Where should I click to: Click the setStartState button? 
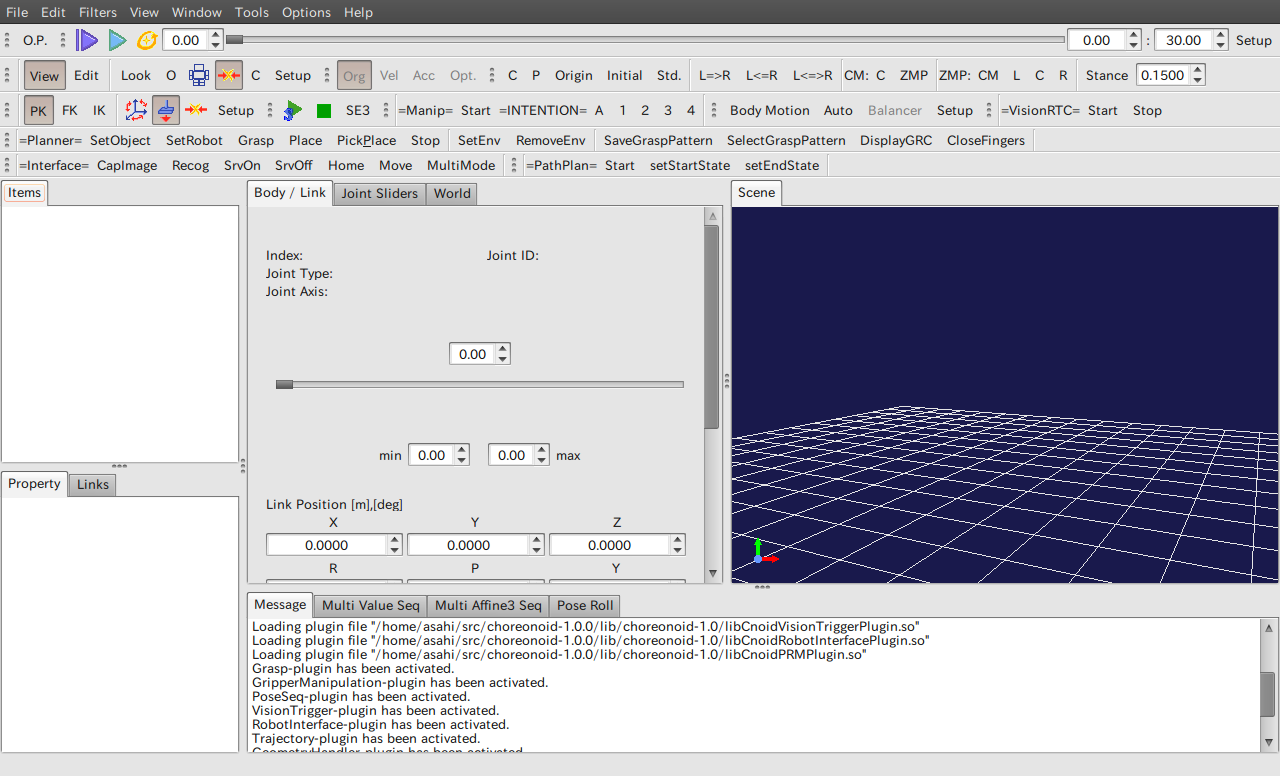coord(690,165)
